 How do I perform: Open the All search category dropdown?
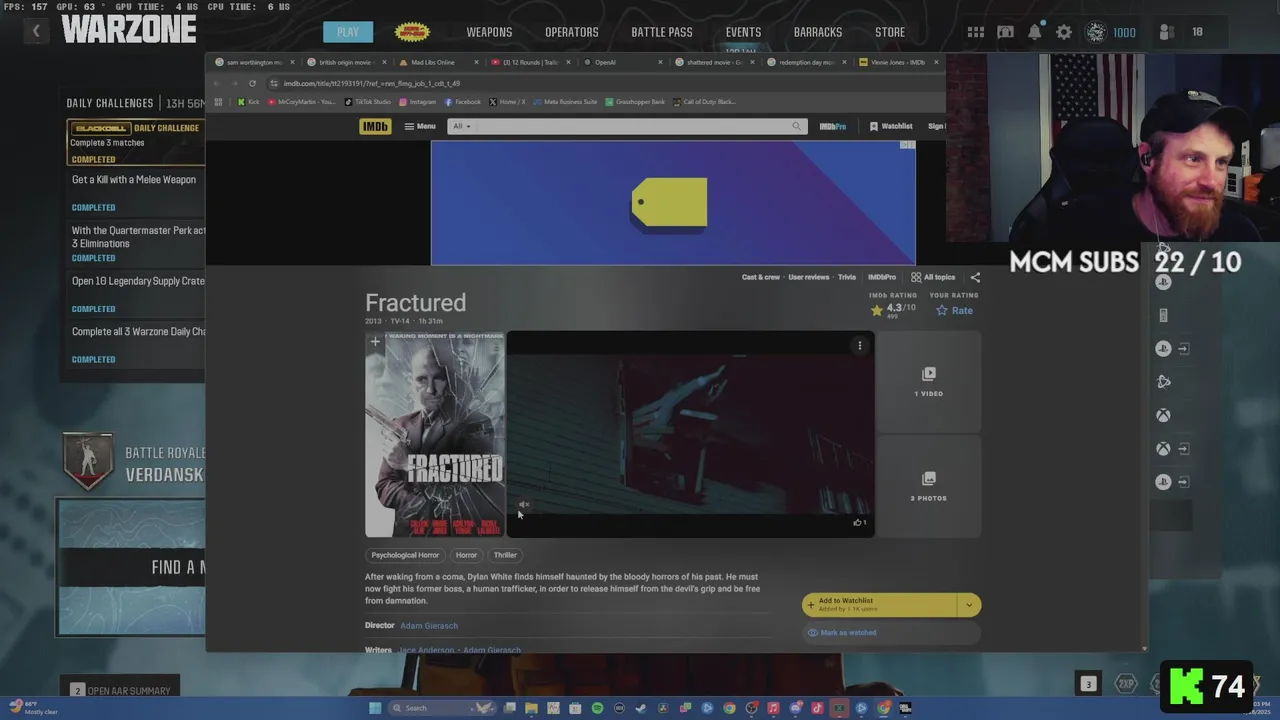pos(461,126)
